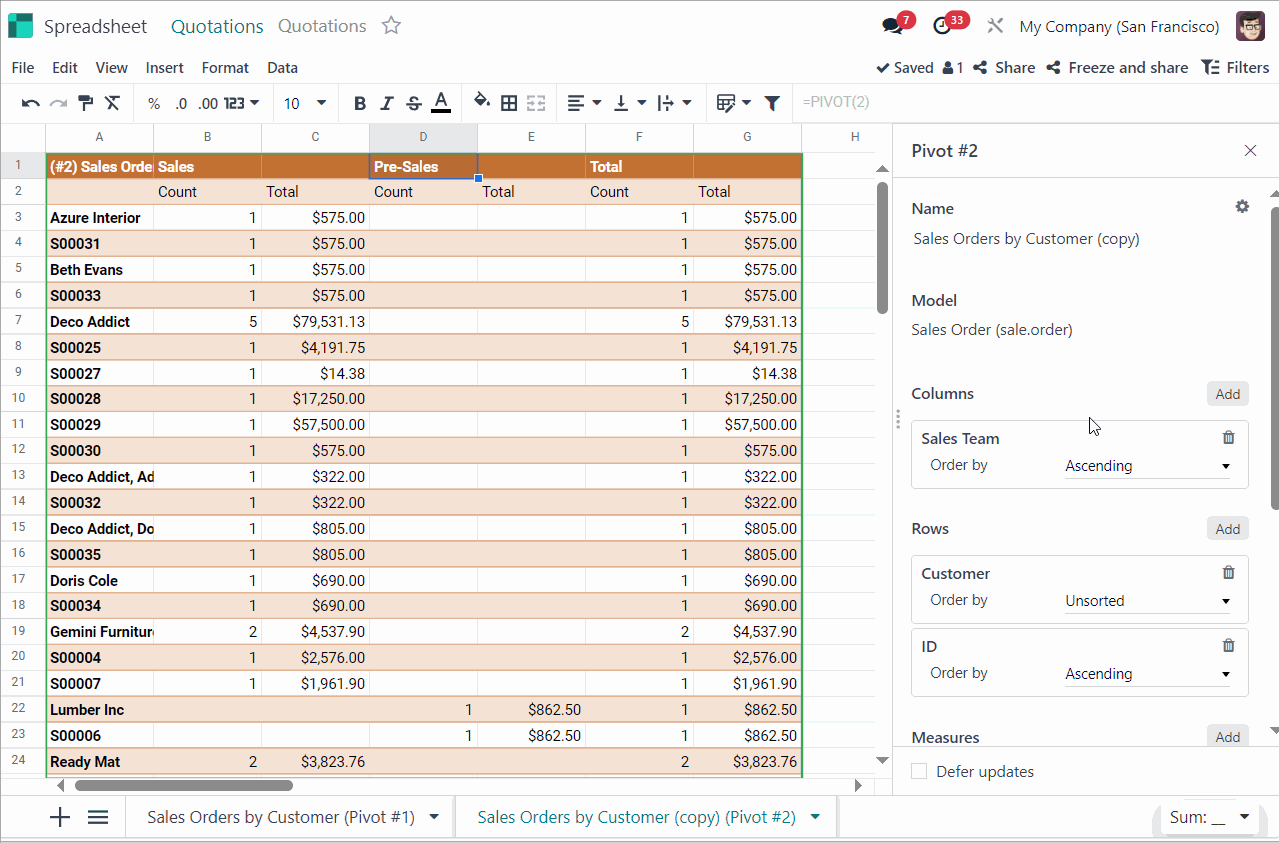The width and height of the screenshot is (1279, 843).
Task: Star the Quotations spreadsheet as favorite
Action: pyautogui.click(x=391, y=26)
